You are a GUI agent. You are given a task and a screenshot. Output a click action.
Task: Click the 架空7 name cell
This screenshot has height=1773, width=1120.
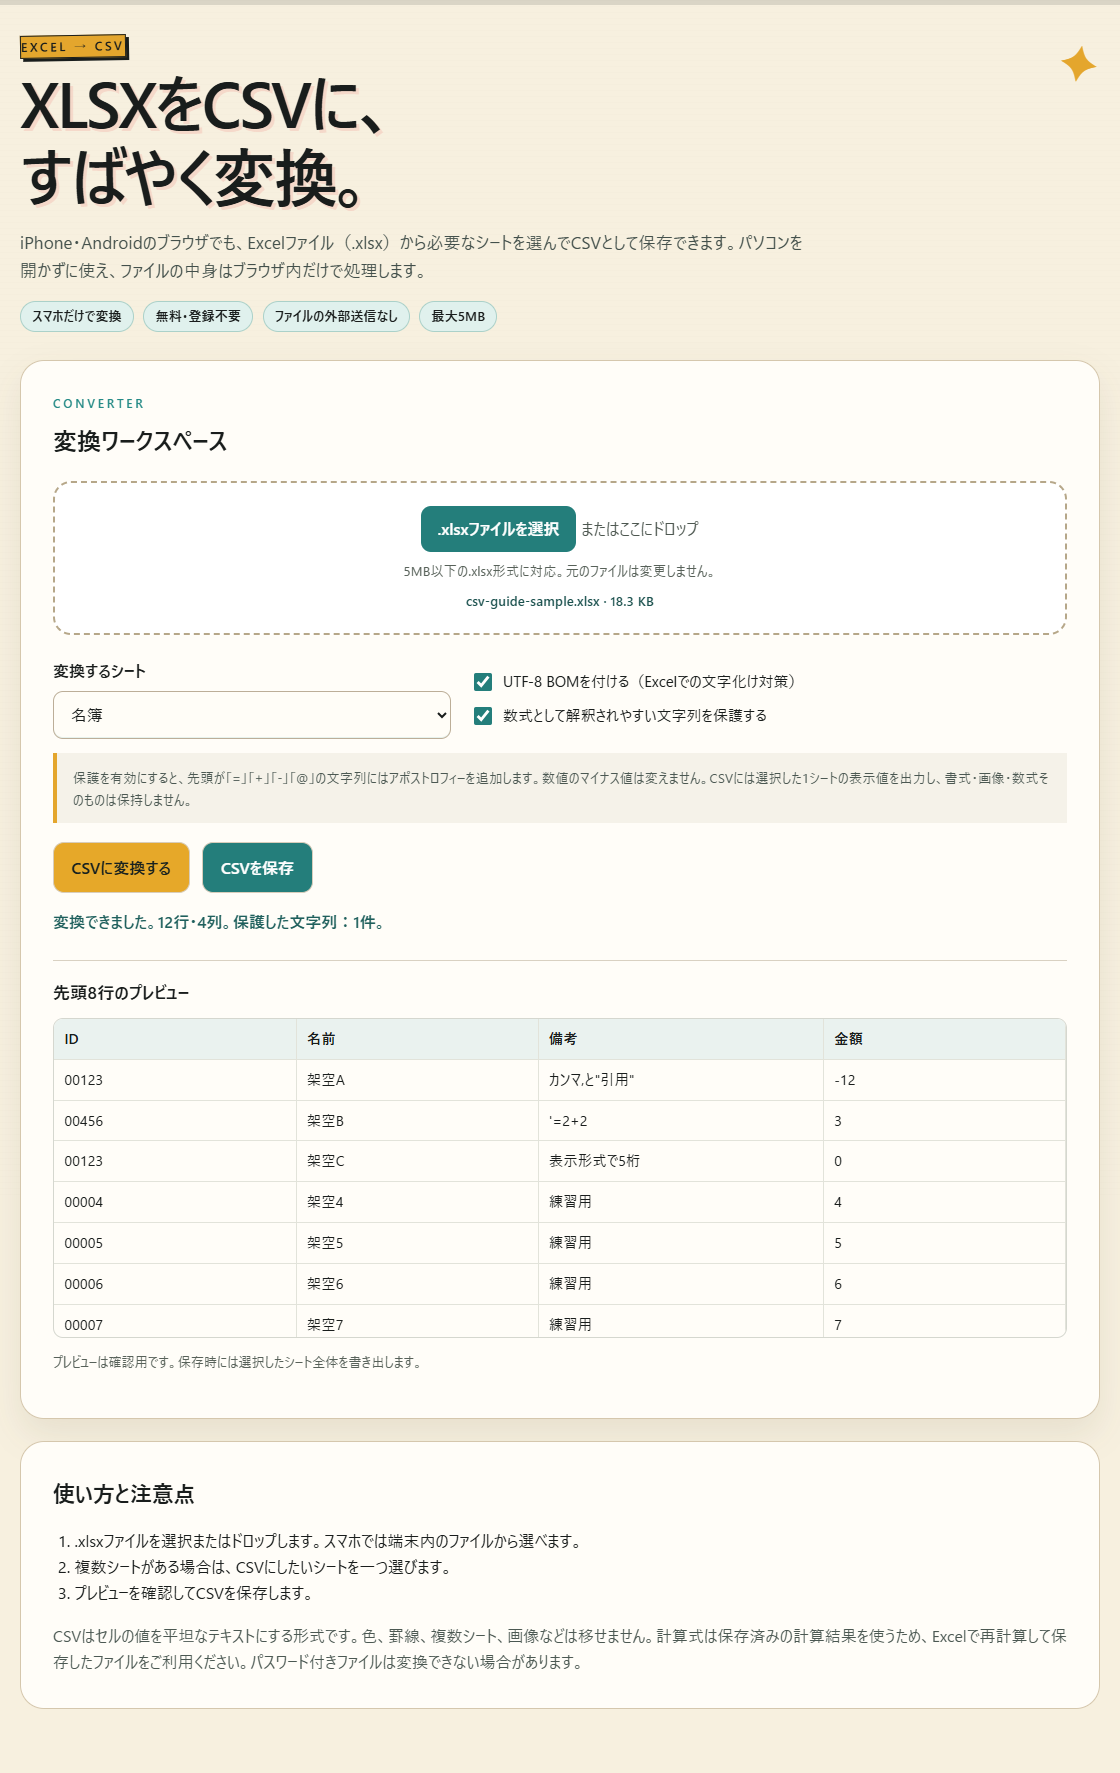coord(417,1322)
